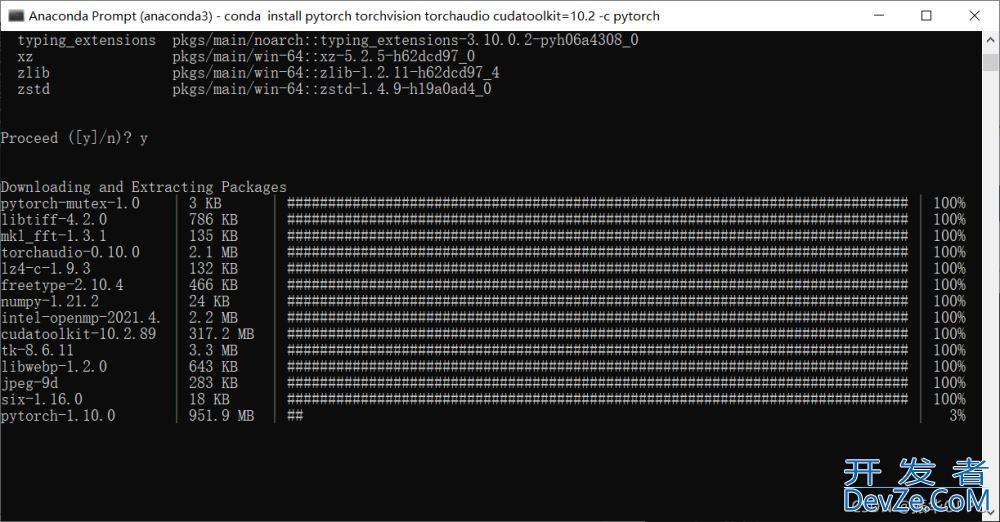Click the libtiff-4.2.0 package name
Screen dimensions: 1000x522
tap(54, 220)
